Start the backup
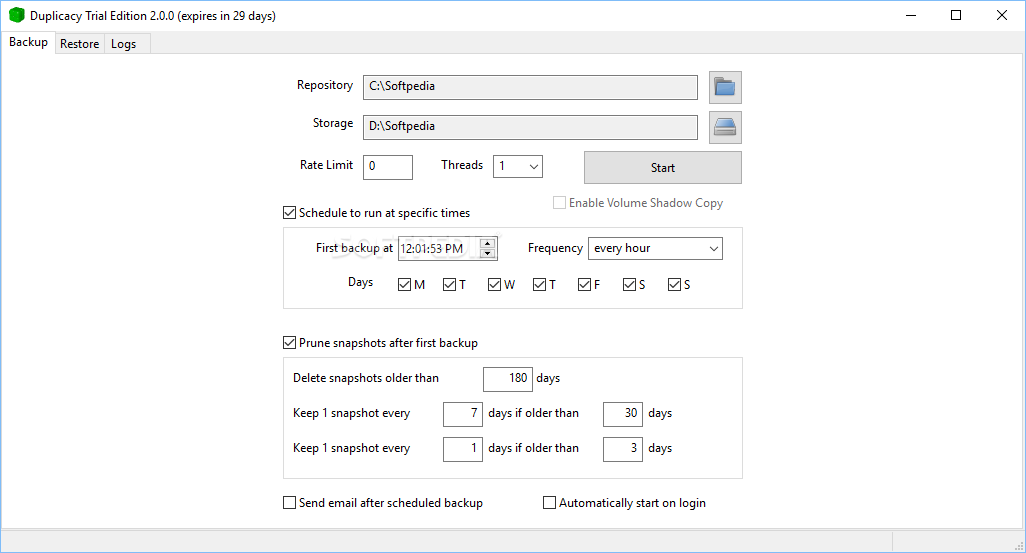The height and width of the screenshot is (553, 1026). coord(662,168)
